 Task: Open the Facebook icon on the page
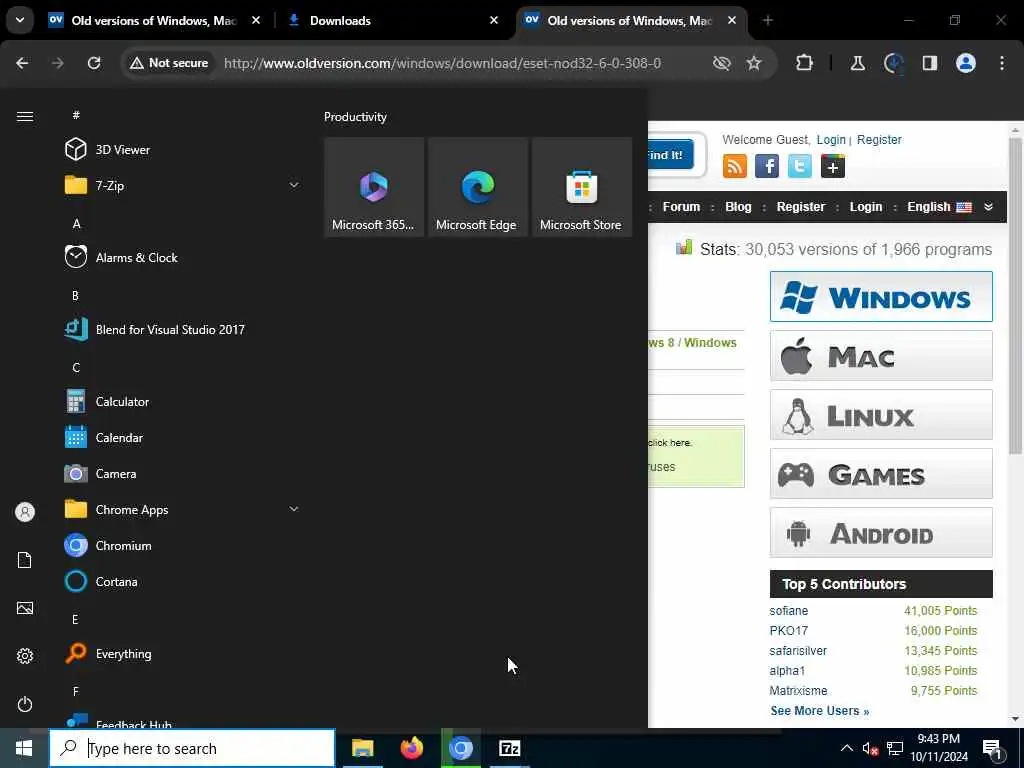(767, 166)
